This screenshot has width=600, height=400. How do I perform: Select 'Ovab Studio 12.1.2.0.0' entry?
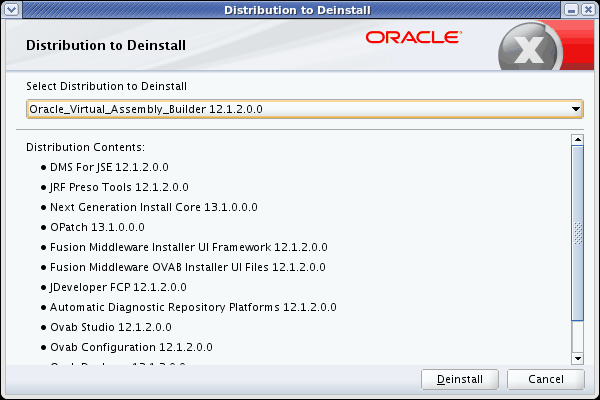coord(111,327)
